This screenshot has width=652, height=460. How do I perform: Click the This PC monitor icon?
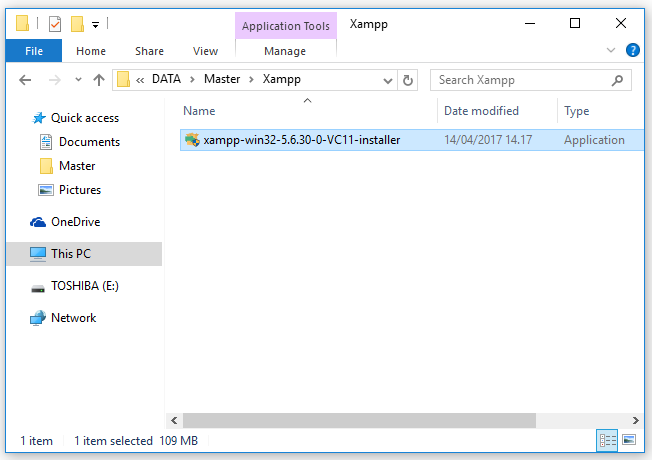pos(37,254)
